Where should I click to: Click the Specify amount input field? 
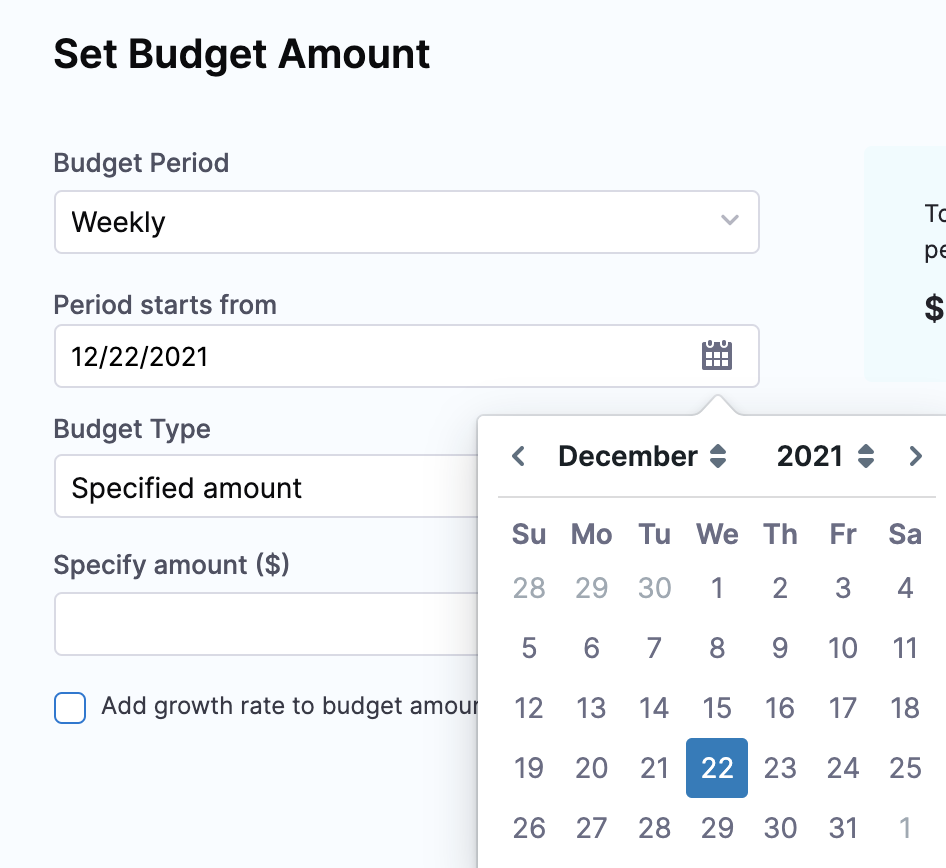tap(266, 624)
